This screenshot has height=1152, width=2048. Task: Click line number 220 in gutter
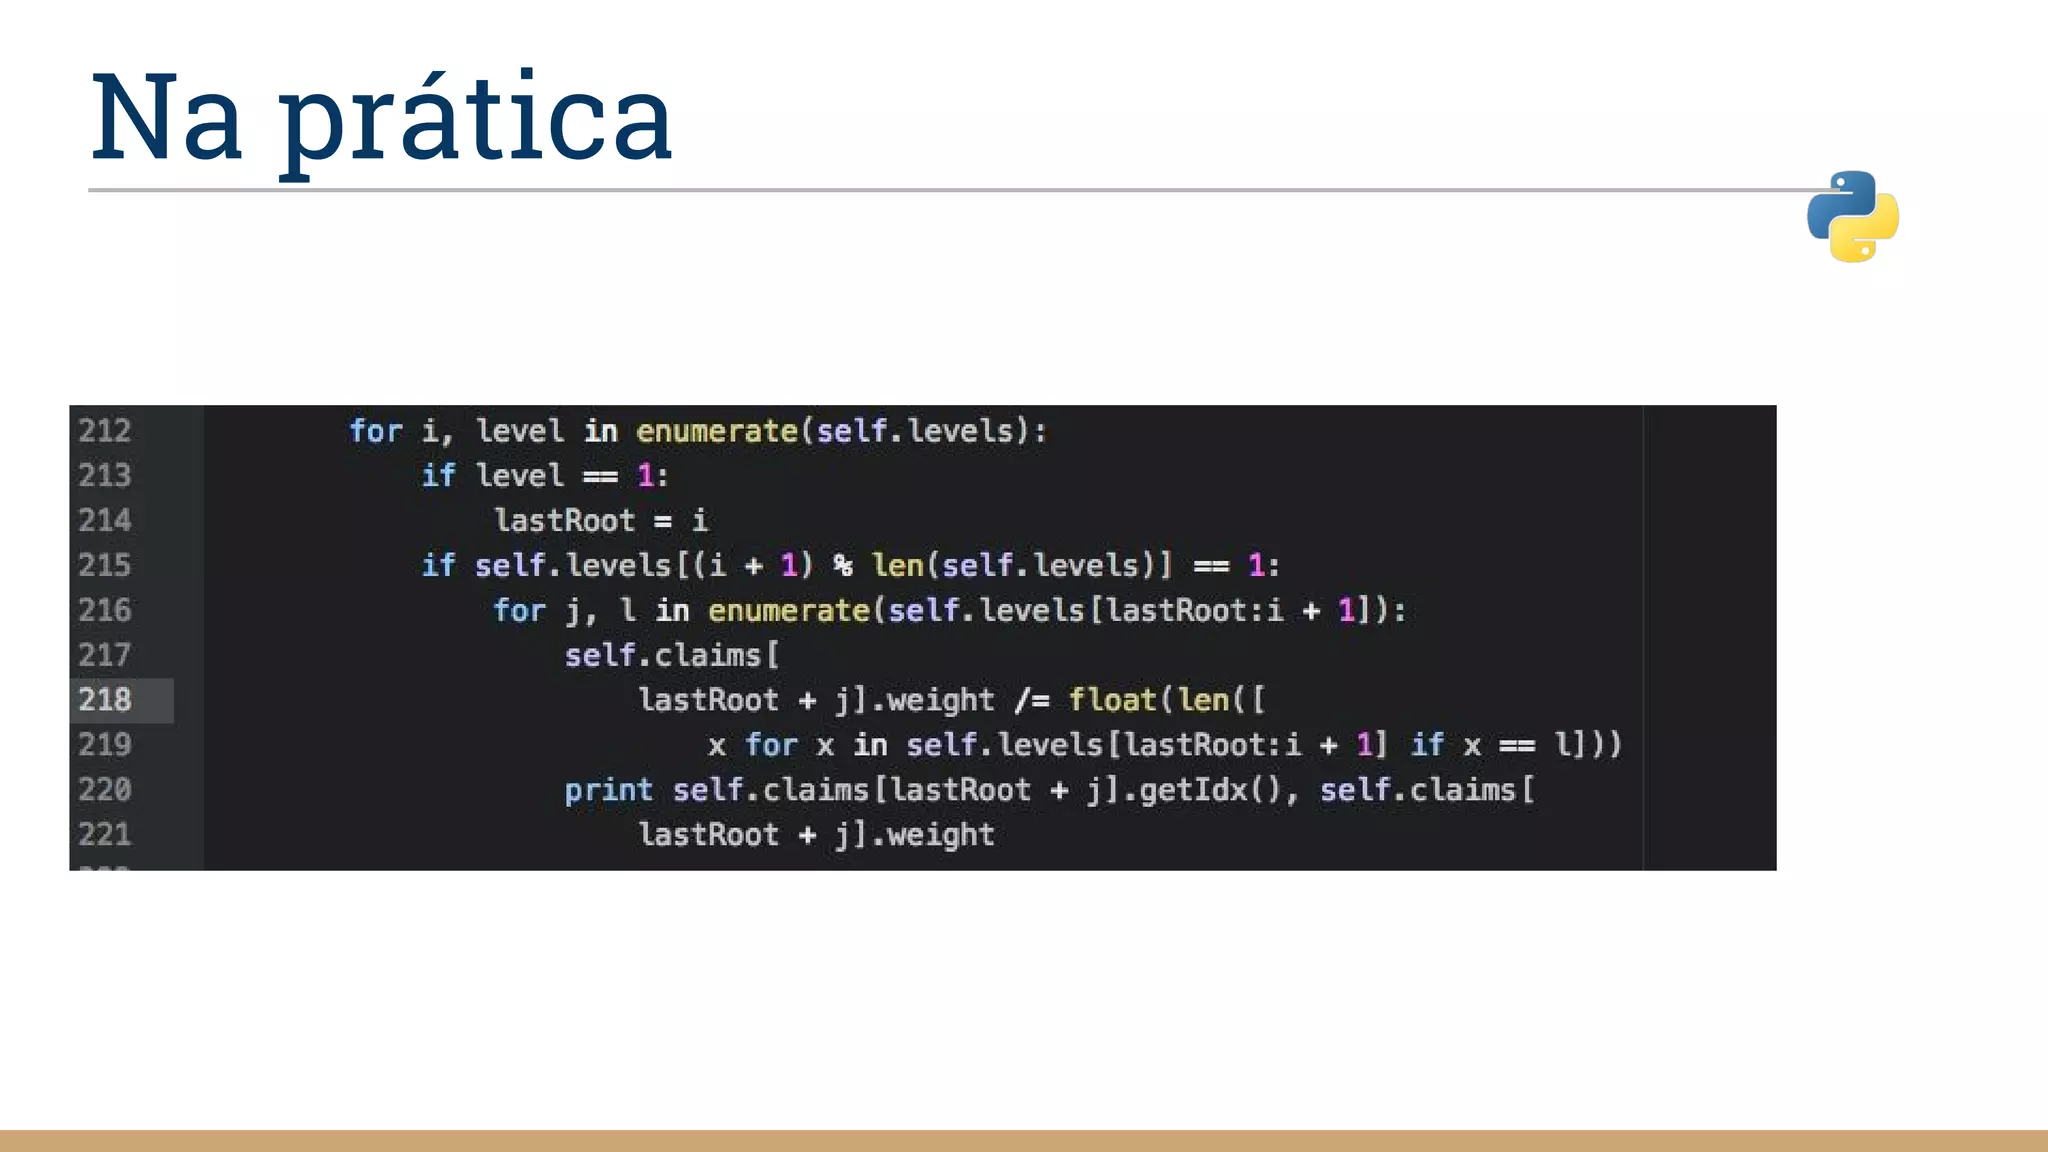105,790
